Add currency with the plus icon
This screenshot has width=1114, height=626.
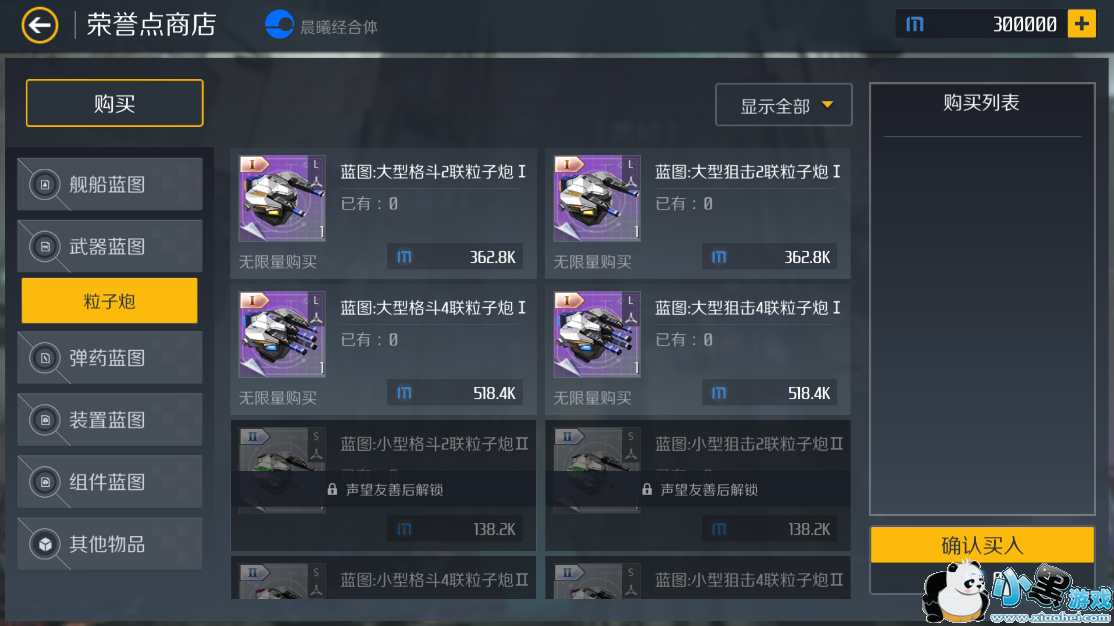pos(1081,24)
